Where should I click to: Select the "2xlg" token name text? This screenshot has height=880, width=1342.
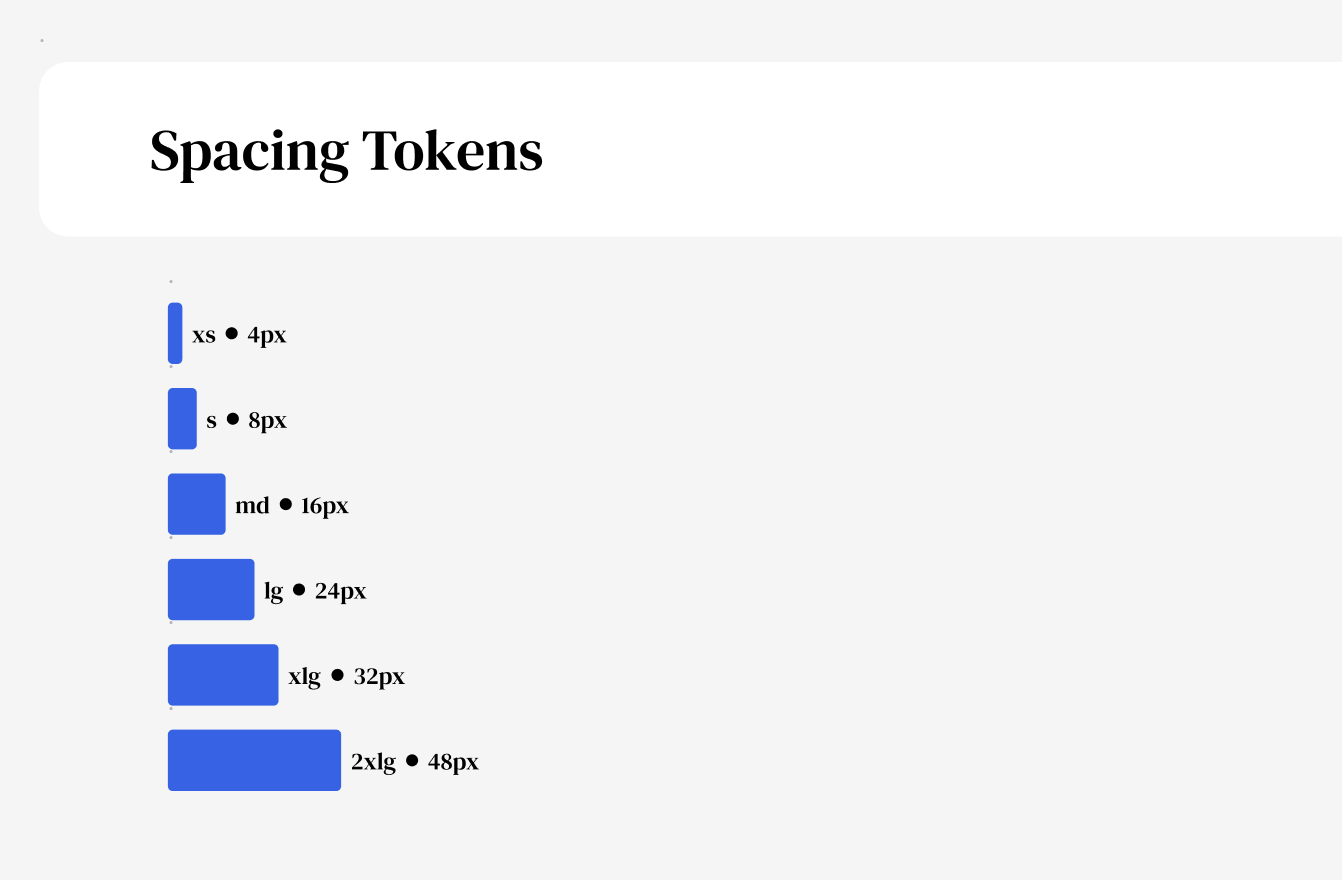point(373,762)
